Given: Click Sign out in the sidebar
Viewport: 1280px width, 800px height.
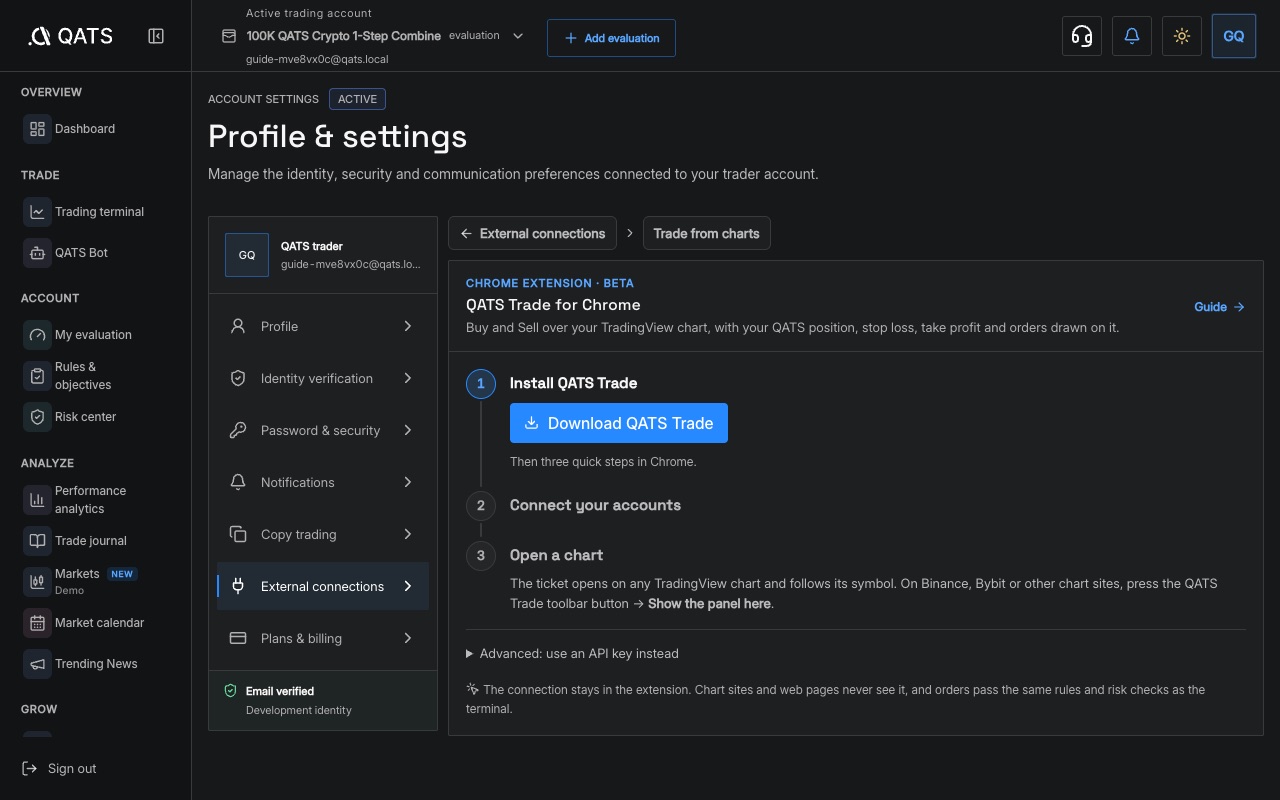Looking at the screenshot, I should point(59,769).
